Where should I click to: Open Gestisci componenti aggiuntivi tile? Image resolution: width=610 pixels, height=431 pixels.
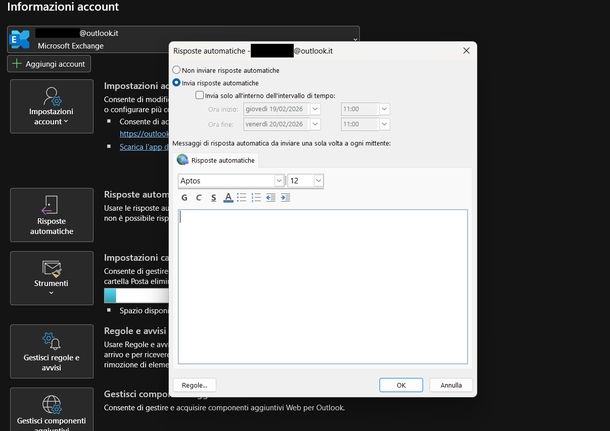click(52, 409)
